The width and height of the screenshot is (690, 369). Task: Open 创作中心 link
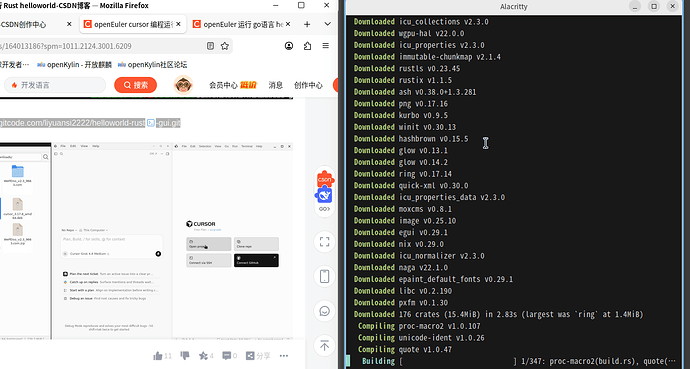(308, 85)
